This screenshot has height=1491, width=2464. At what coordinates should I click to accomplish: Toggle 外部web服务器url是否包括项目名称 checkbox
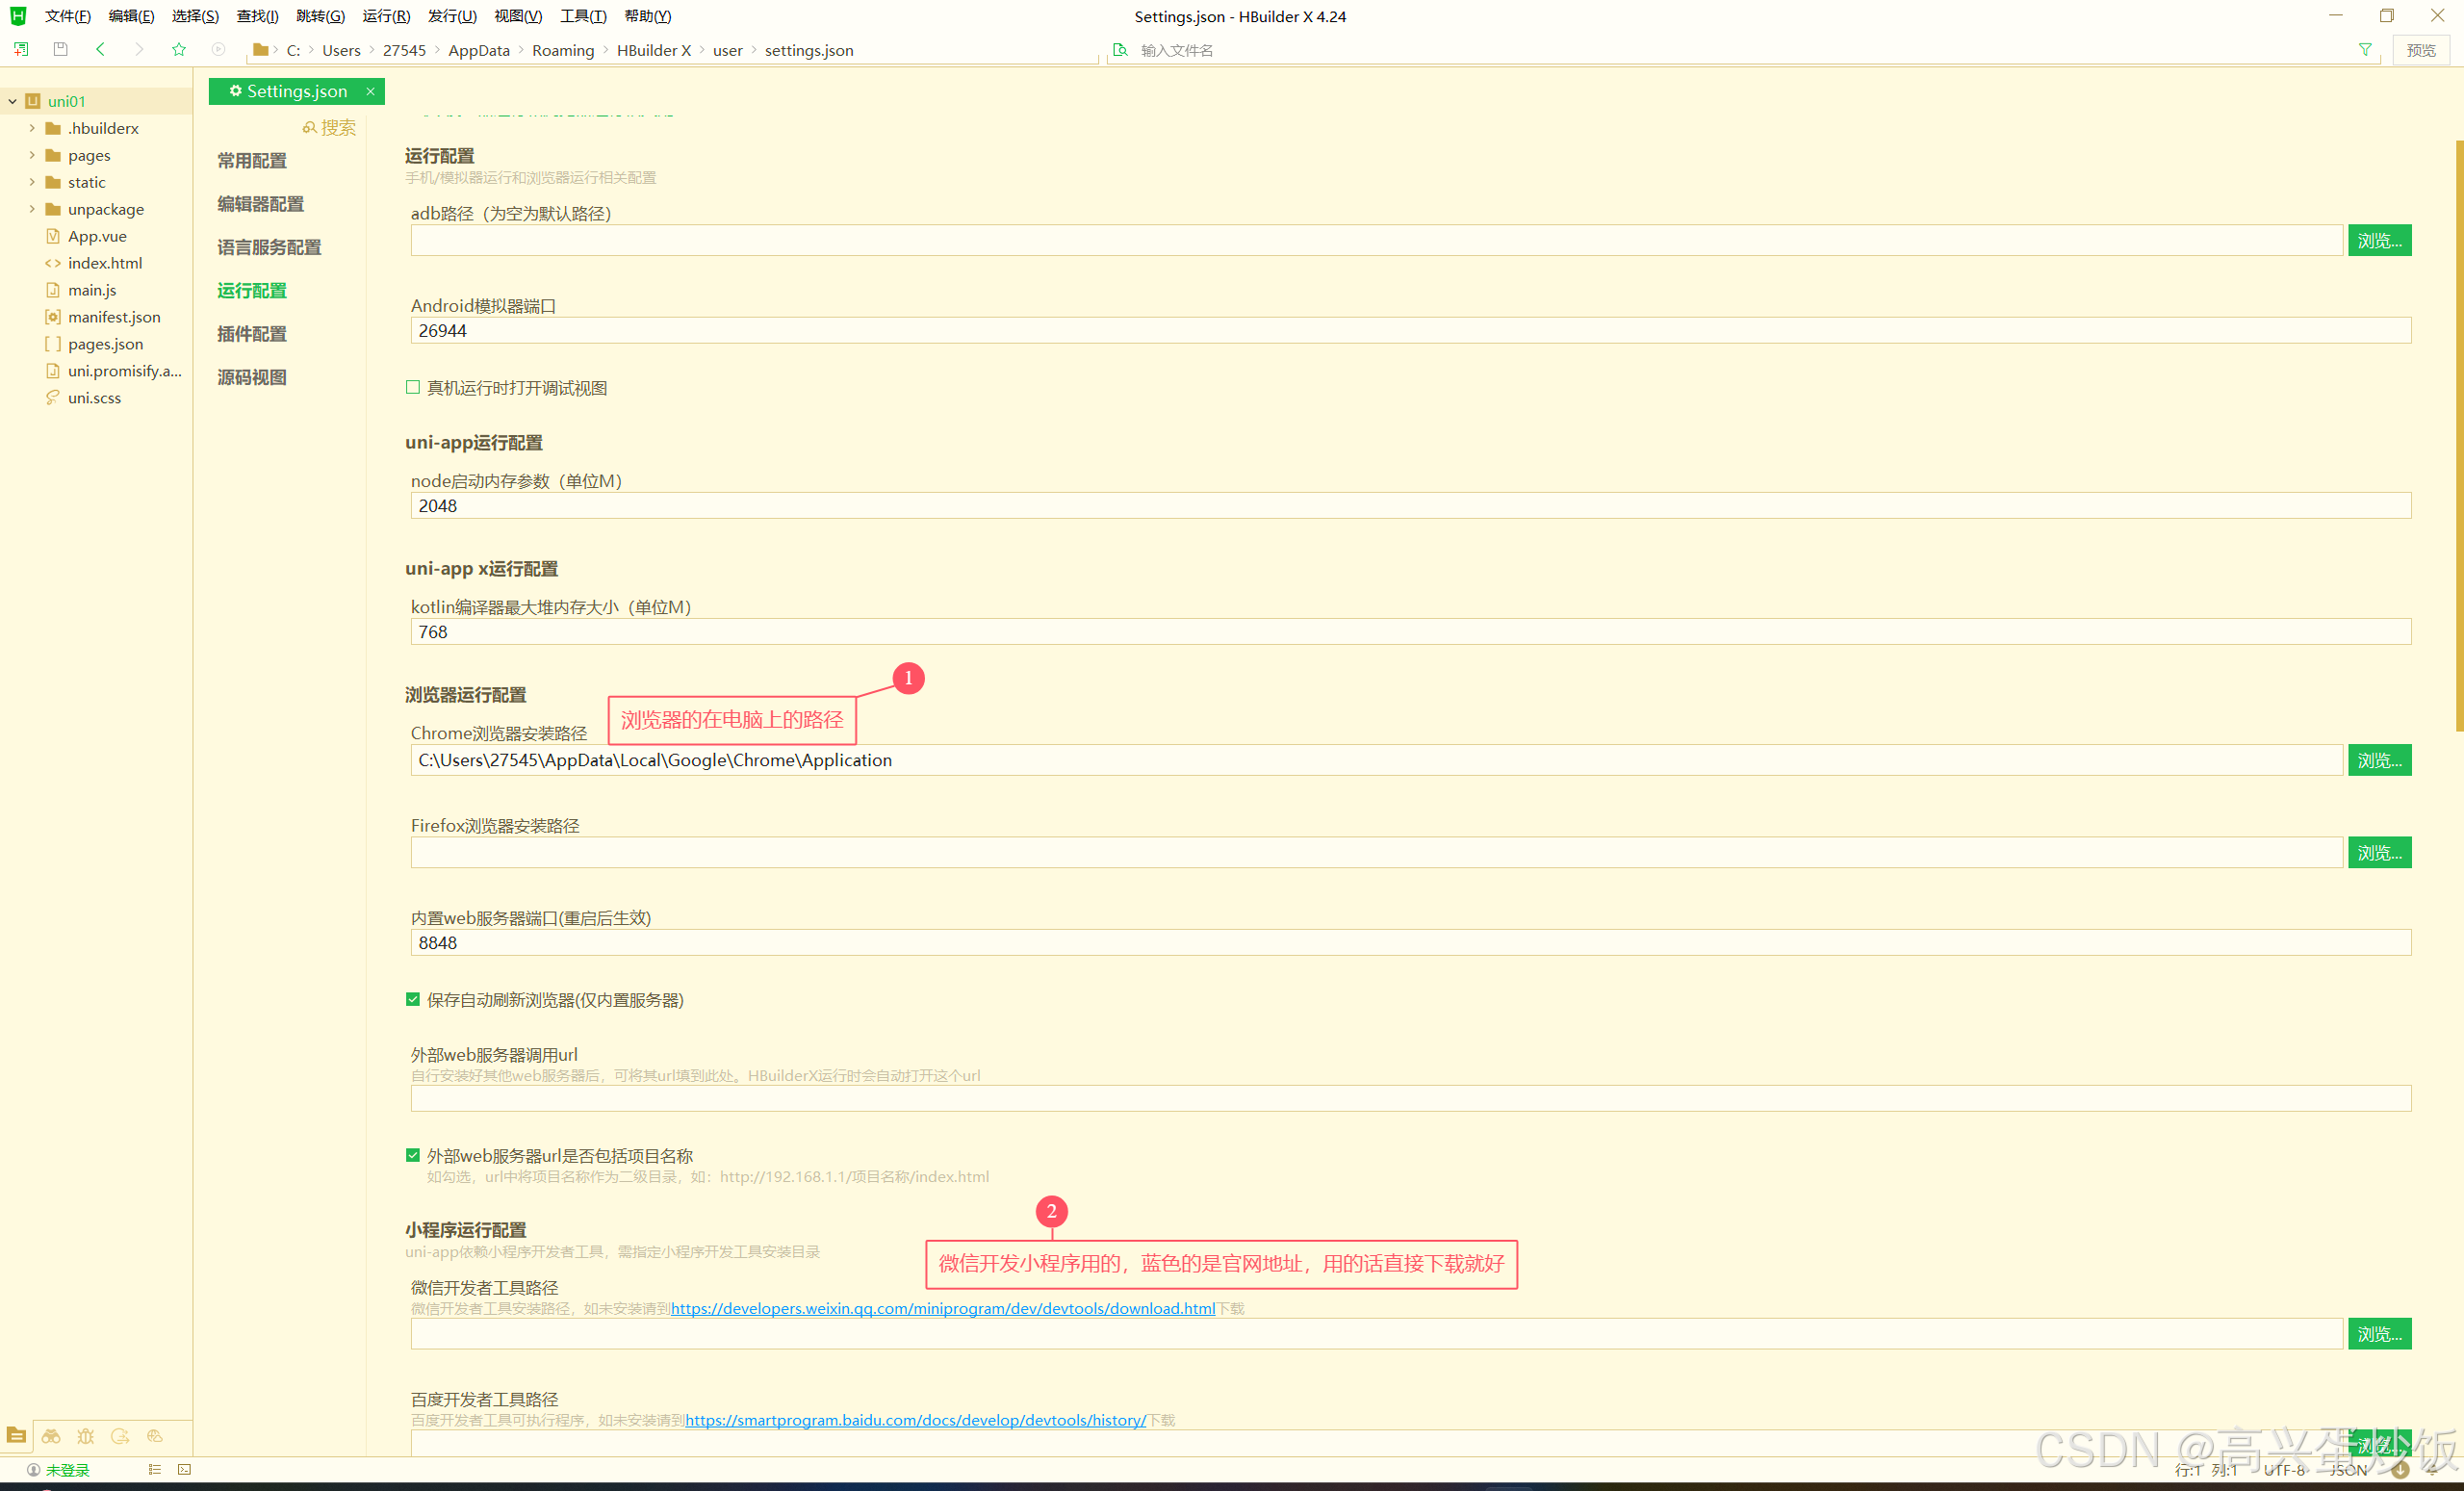coord(413,1155)
